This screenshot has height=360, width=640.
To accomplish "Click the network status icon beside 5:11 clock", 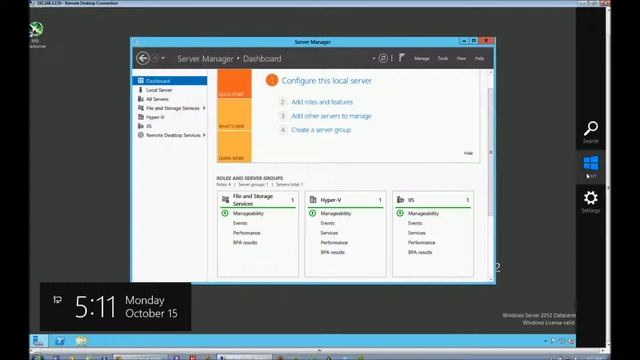I will click(58, 300).
